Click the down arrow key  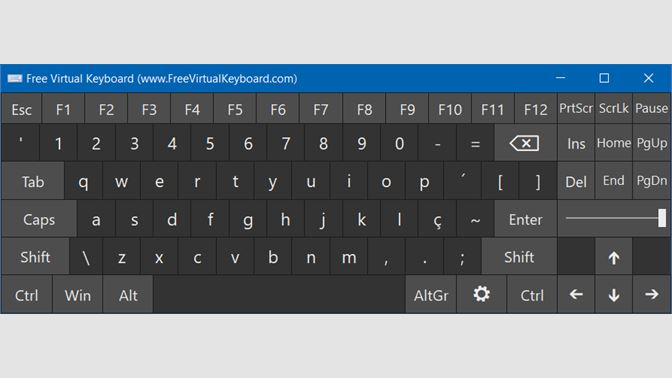pyautogui.click(x=614, y=294)
